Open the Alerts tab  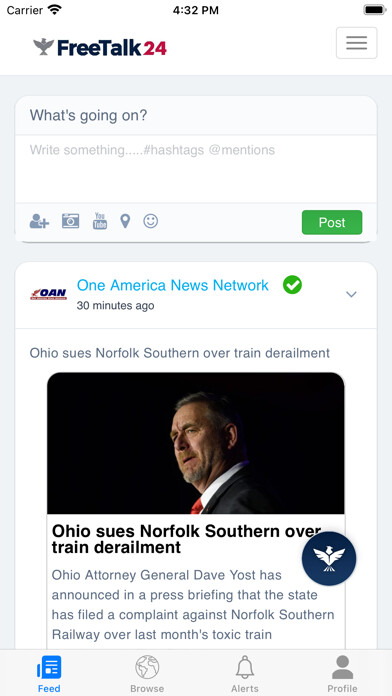tap(245, 674)
